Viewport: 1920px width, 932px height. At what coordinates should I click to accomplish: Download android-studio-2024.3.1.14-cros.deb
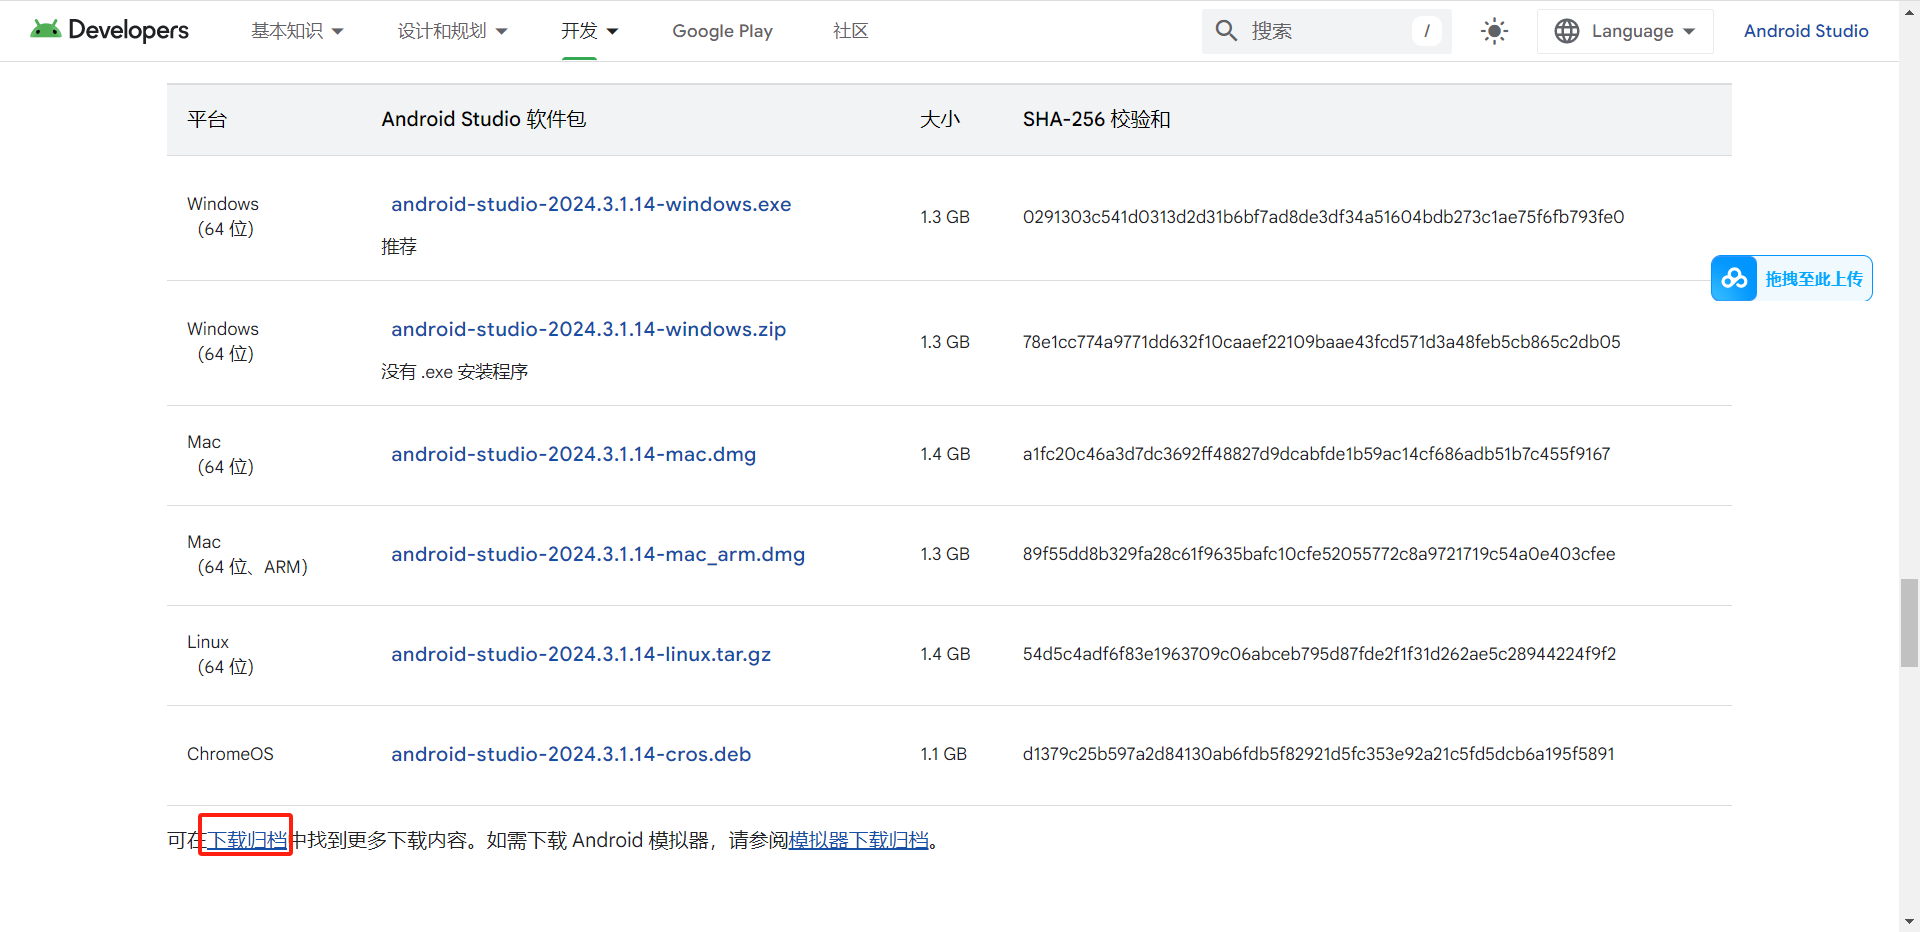[x=571, y=754]
